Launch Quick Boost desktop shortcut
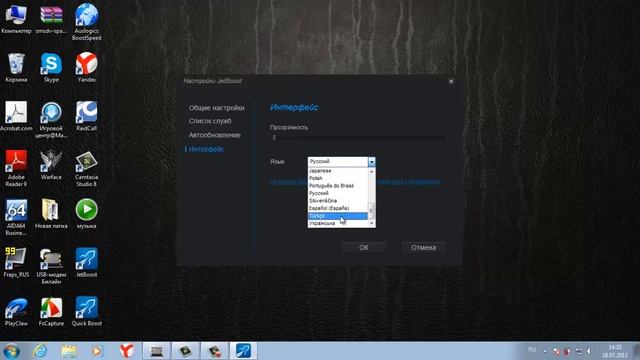 pyautogui.click(x=87, y=311)
